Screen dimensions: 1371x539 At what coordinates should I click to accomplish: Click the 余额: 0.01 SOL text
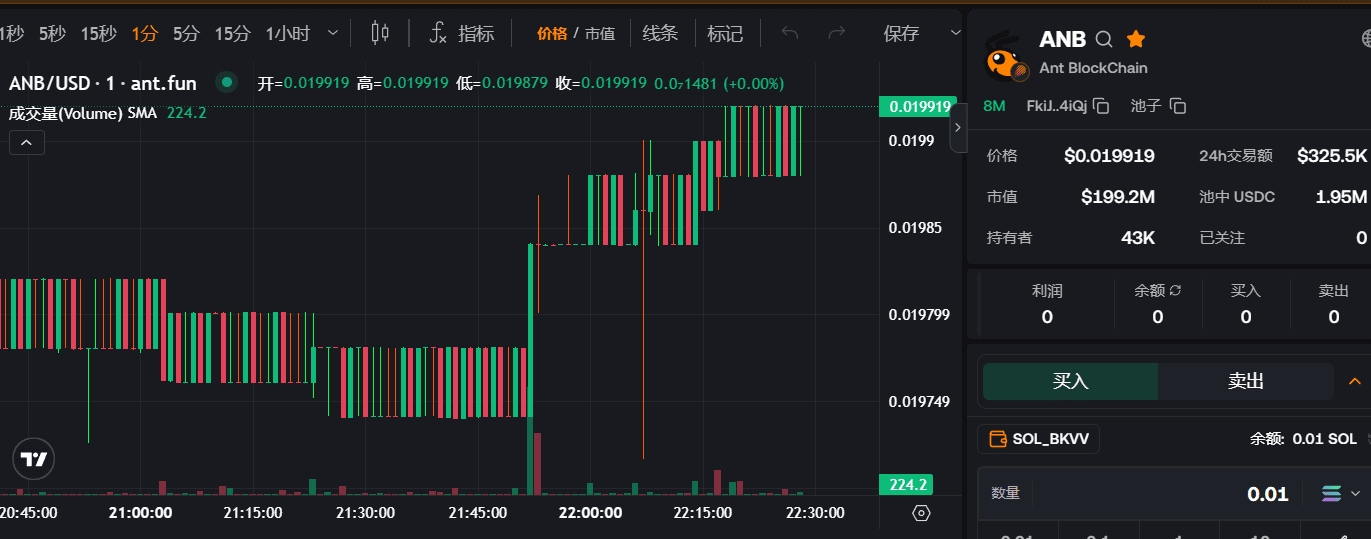1303,438
